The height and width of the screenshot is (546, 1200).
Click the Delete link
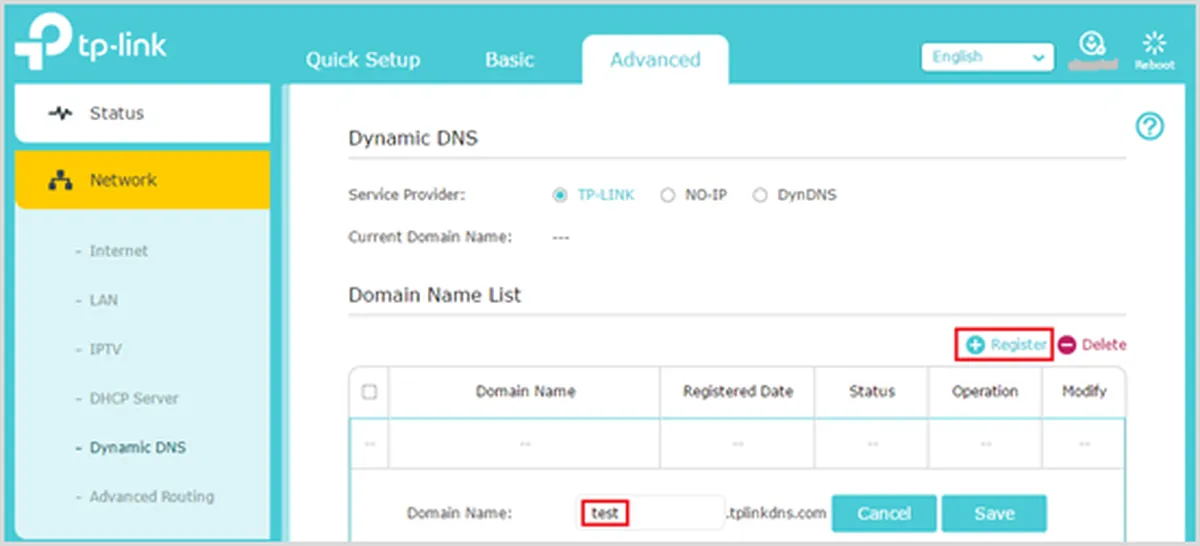pos(1104,344)
